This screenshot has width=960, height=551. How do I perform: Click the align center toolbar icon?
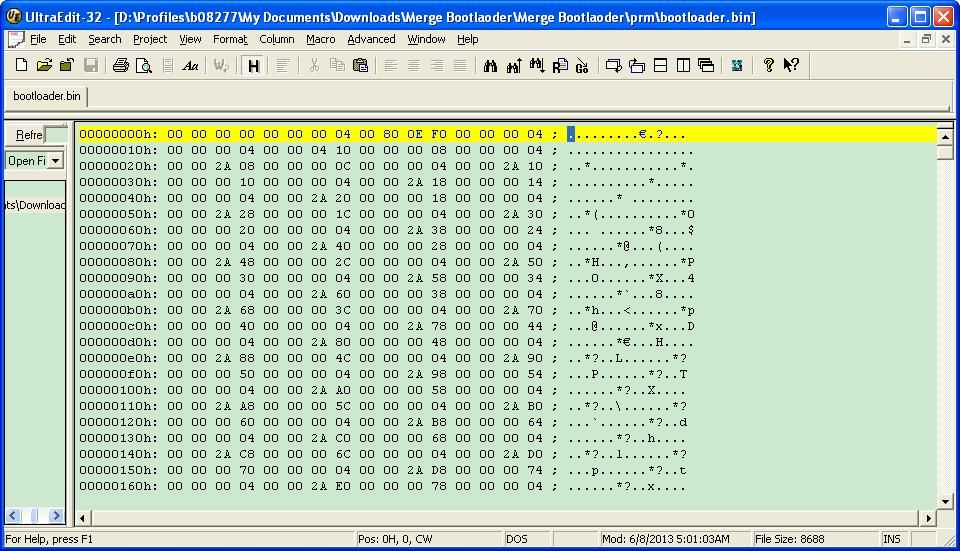point(414,65)
